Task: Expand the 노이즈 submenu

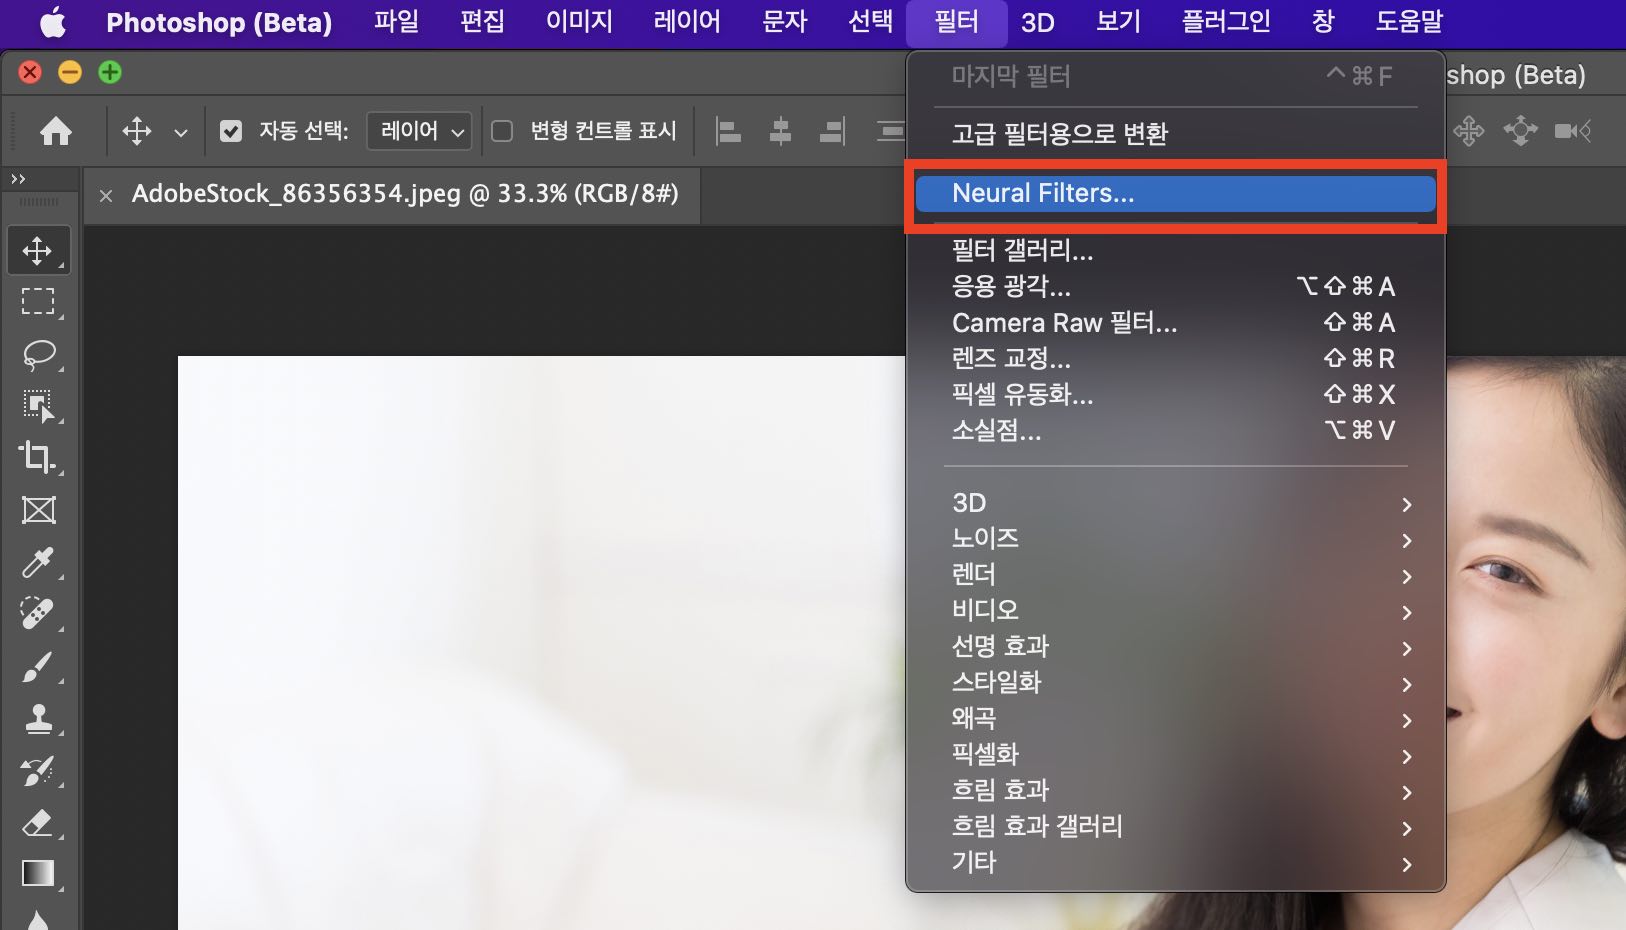Action: tap(1175, 539)
